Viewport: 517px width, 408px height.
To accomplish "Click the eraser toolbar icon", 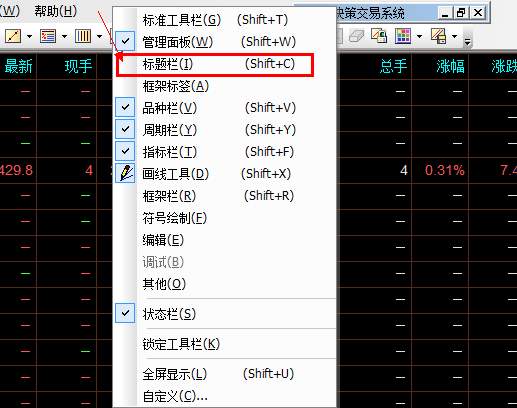I will (356, 36).
